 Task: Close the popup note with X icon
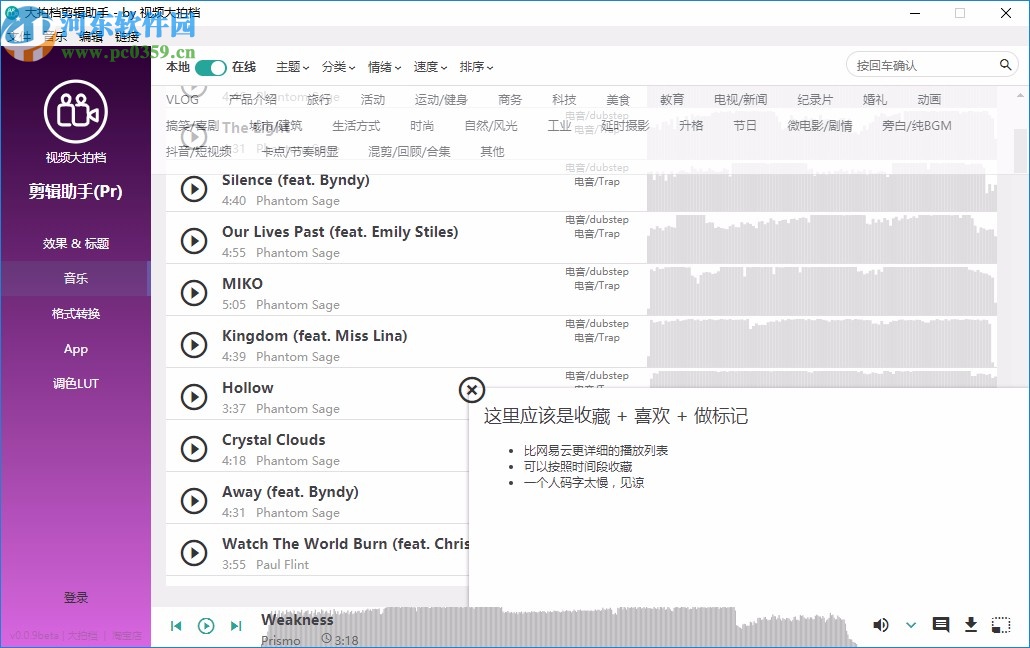coord(472,390)
